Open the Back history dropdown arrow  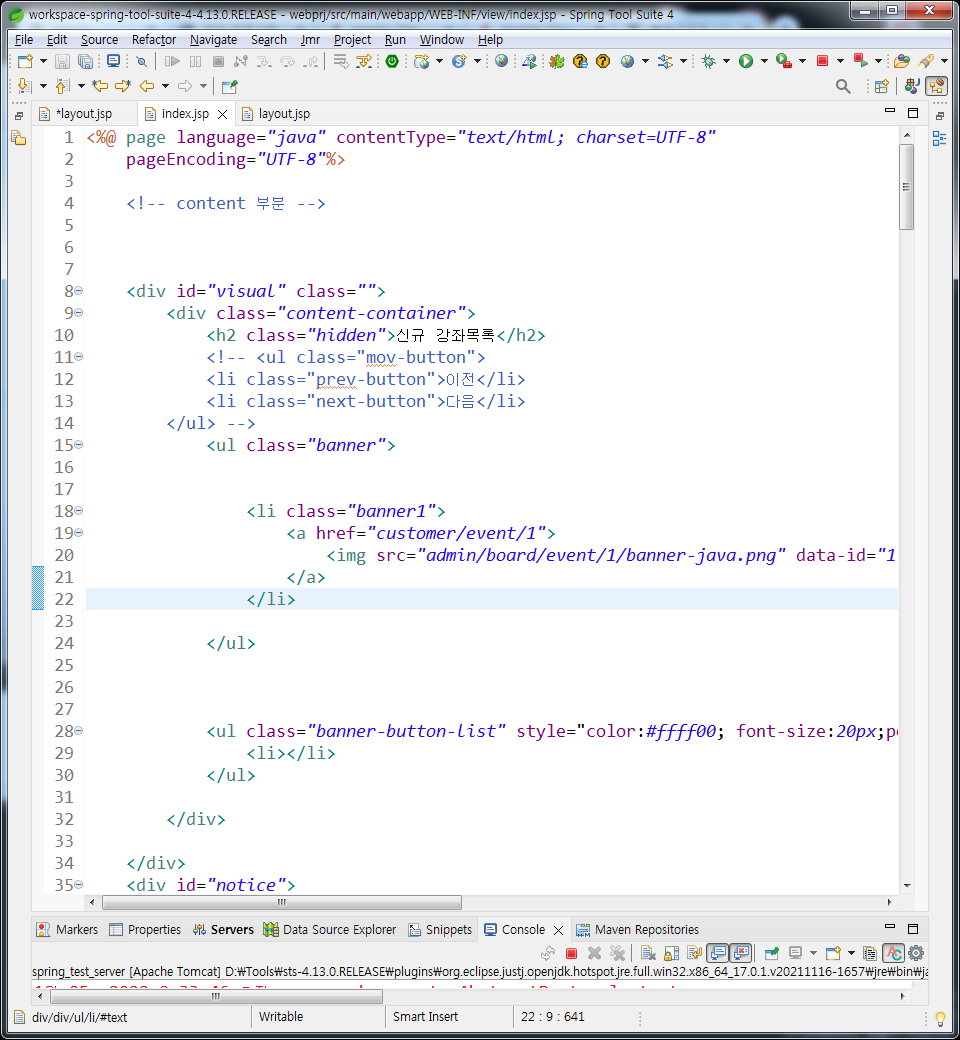(165, 86)
